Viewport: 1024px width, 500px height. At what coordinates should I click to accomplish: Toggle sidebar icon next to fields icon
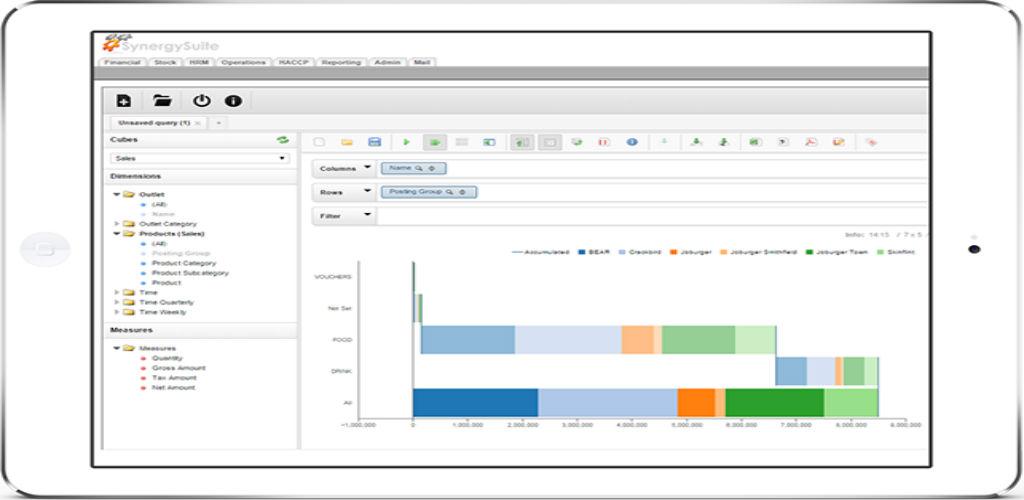pos(489,142)
